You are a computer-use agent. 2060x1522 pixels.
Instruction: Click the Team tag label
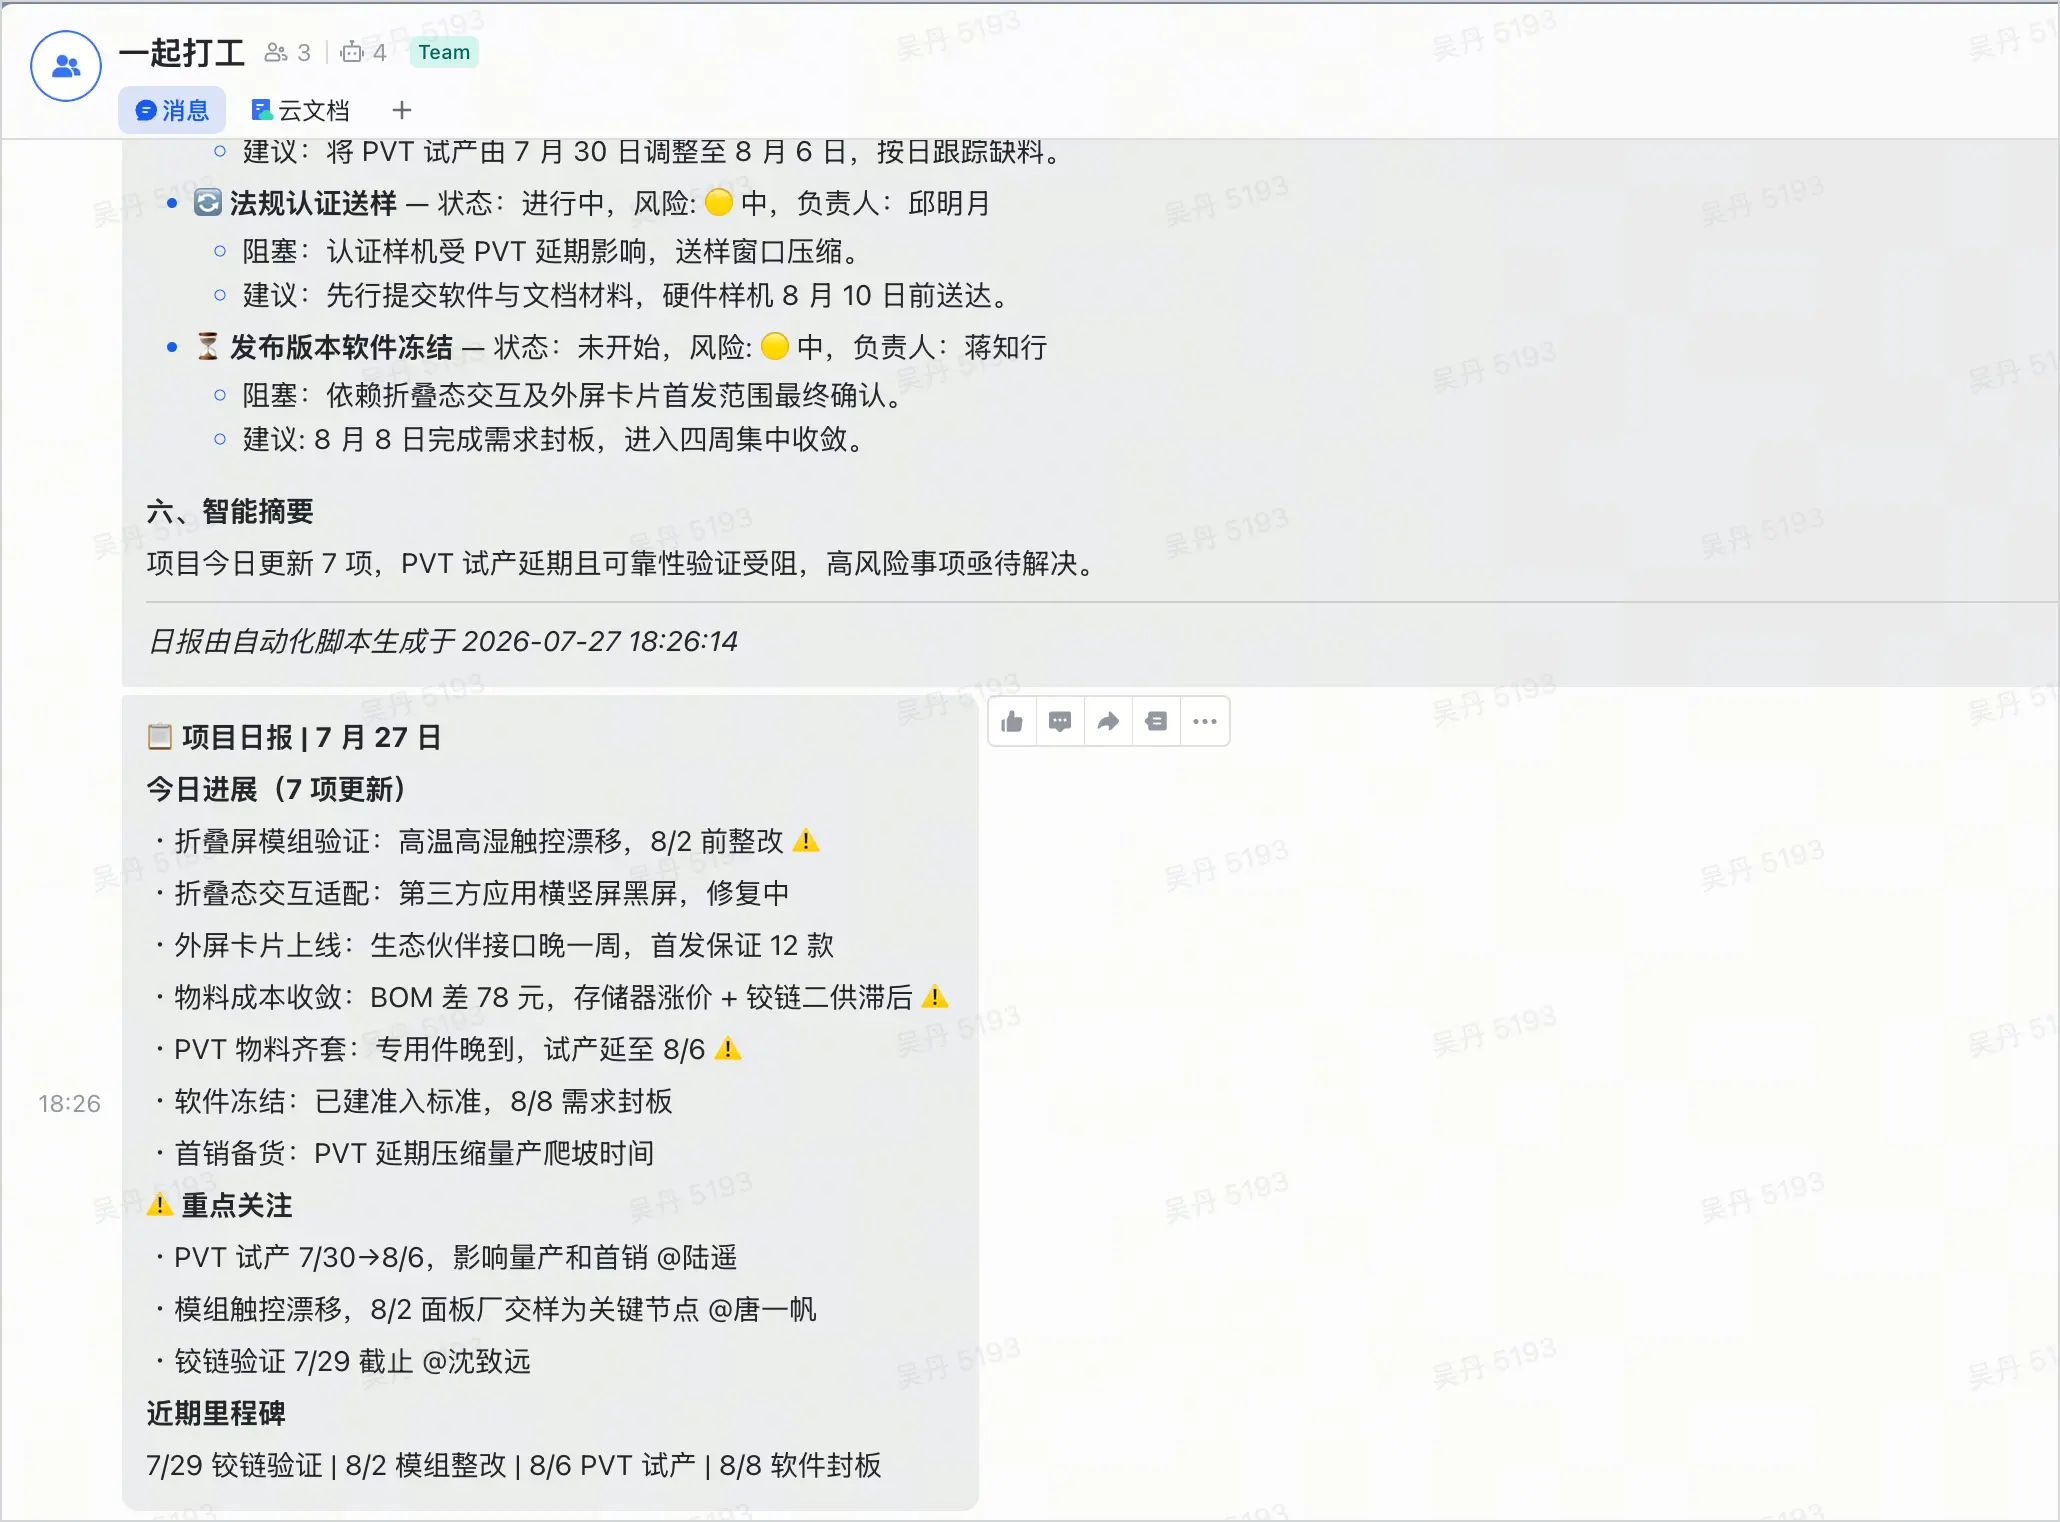click(444, 52)
